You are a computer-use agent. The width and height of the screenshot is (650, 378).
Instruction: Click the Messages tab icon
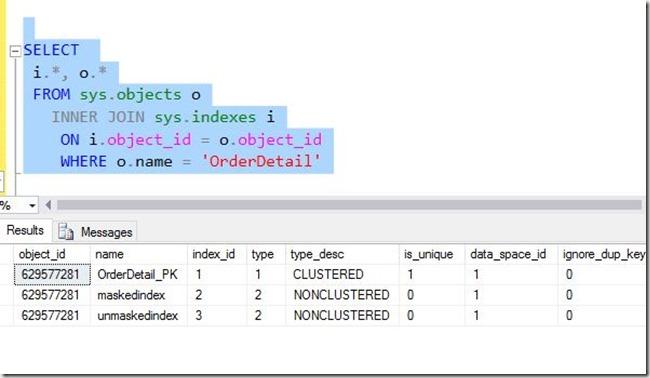click(65, 231)
